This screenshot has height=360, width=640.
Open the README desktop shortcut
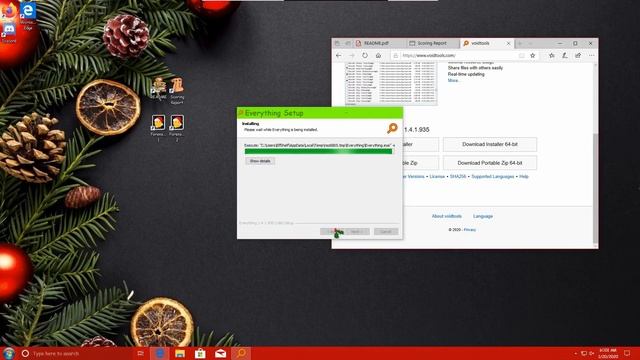[x=158, y=89]
